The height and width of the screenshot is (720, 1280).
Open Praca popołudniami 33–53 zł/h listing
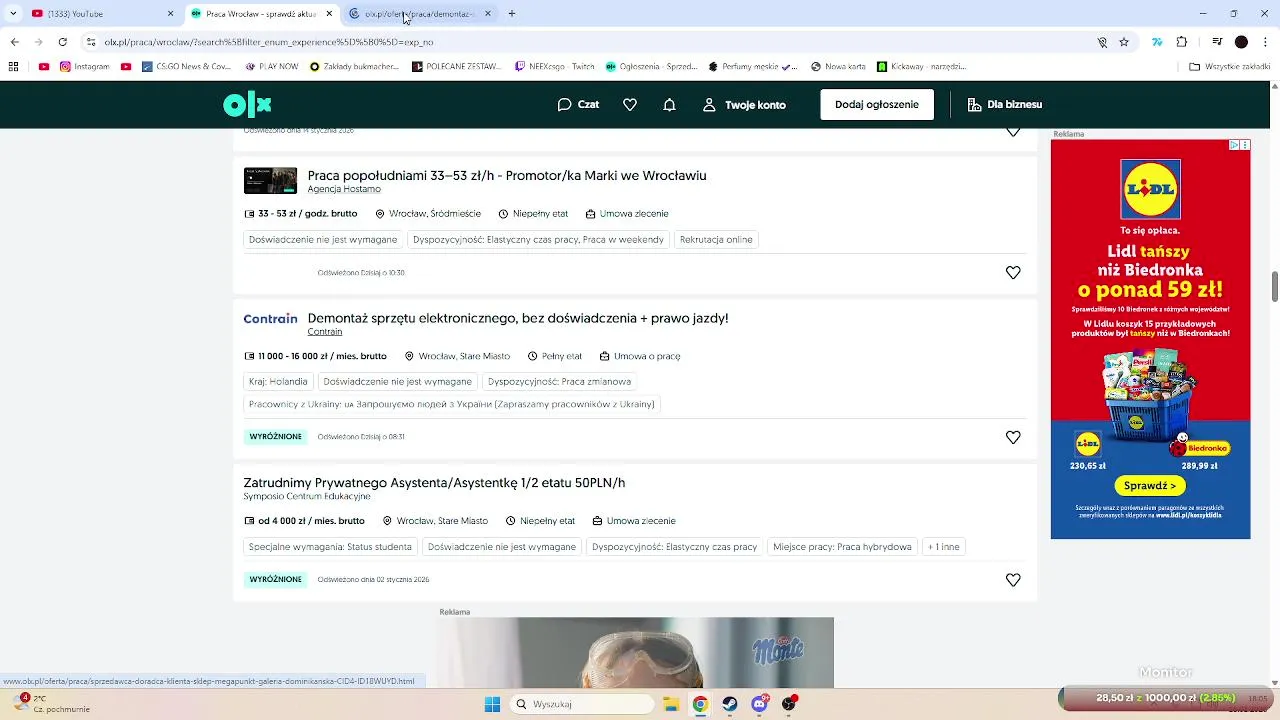[507, 175]
